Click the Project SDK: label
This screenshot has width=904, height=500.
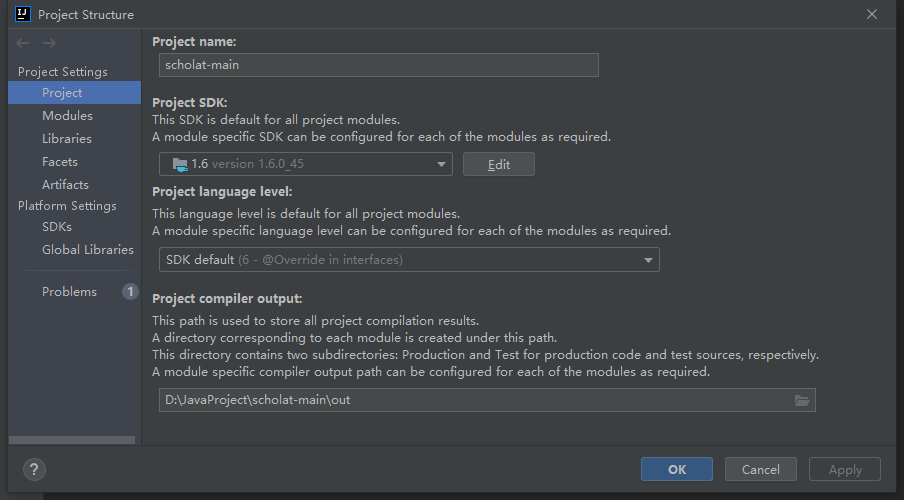click(x=190, y=103)
